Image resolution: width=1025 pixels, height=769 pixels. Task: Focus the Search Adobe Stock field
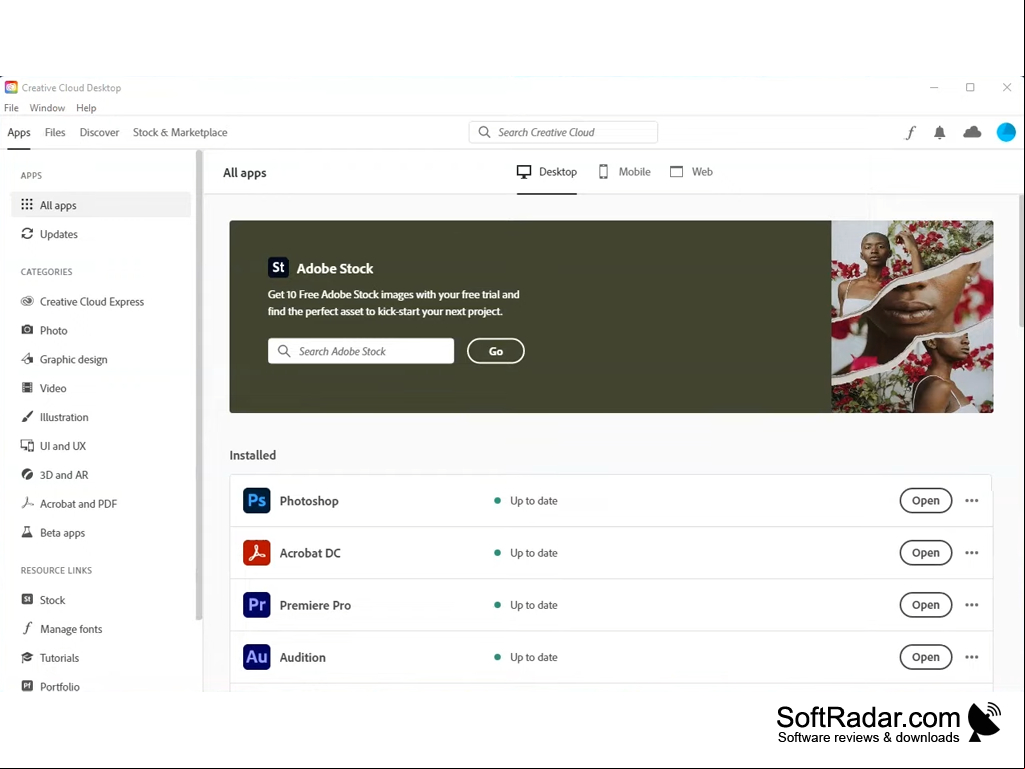(361, 351)
